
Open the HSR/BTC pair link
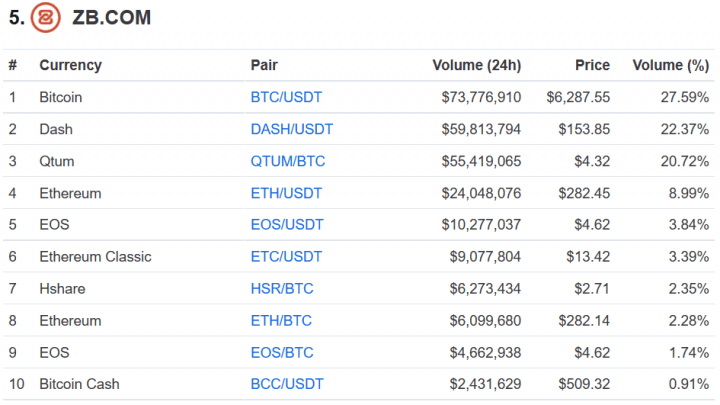[282, 289]
